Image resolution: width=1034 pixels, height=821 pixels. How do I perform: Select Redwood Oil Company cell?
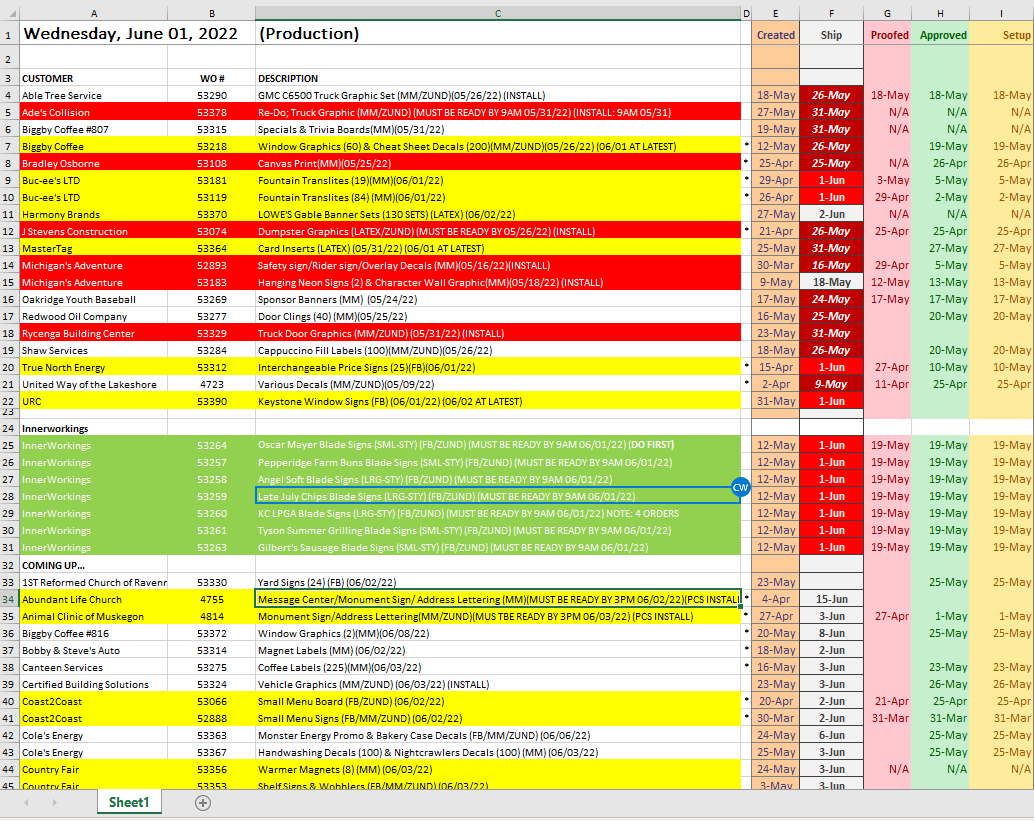tap(94, 317)
